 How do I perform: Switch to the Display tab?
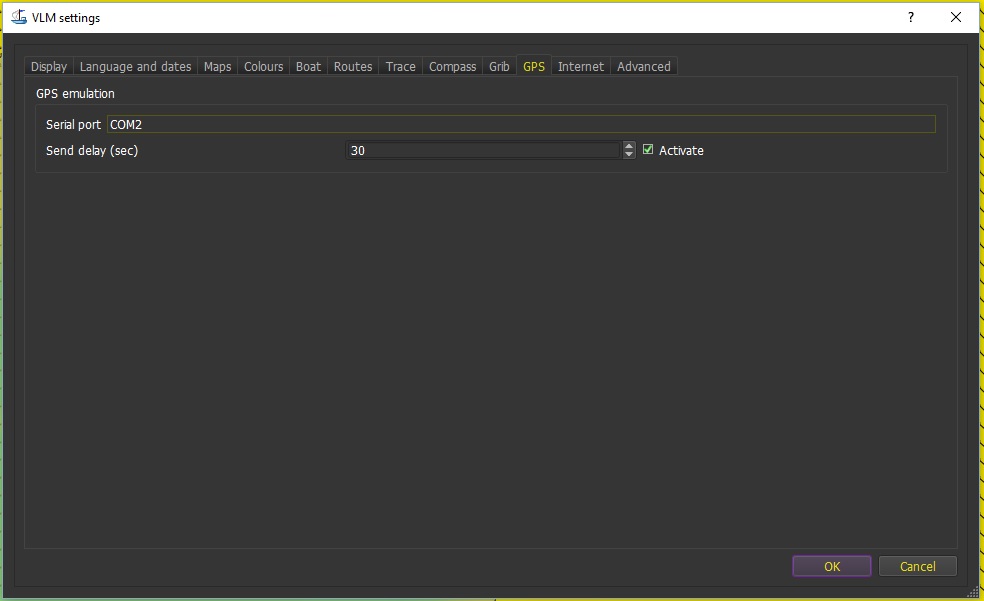49,66
